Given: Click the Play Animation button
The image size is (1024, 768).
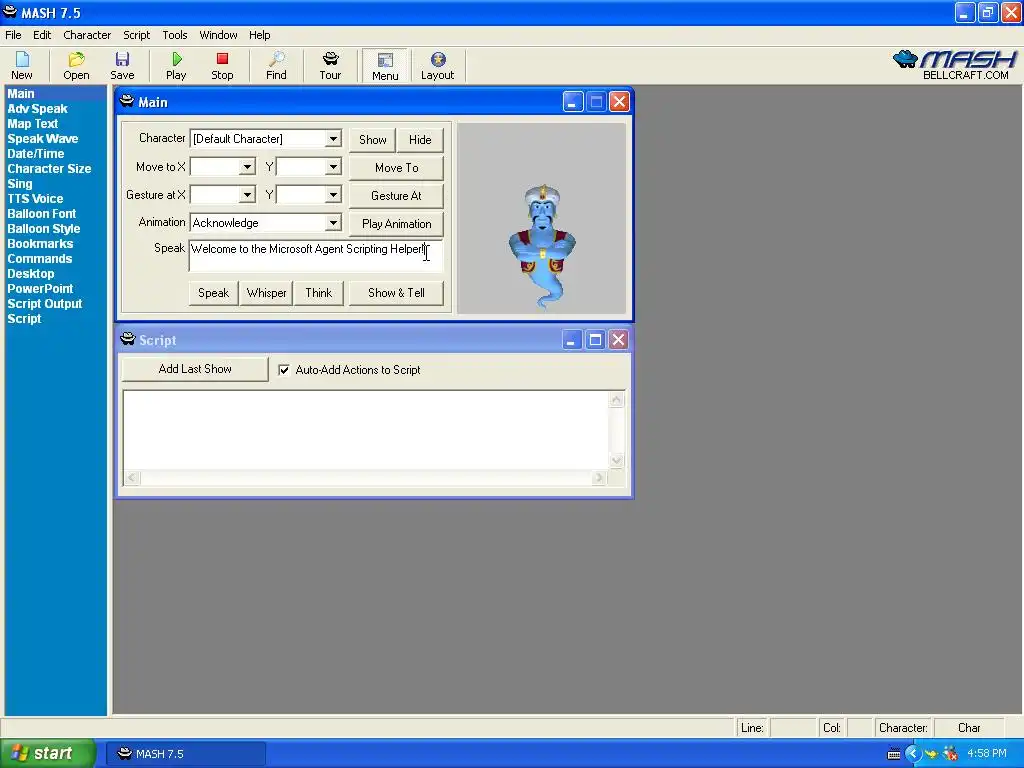Looking at the screenshot, I should click(x=396, y=224).
